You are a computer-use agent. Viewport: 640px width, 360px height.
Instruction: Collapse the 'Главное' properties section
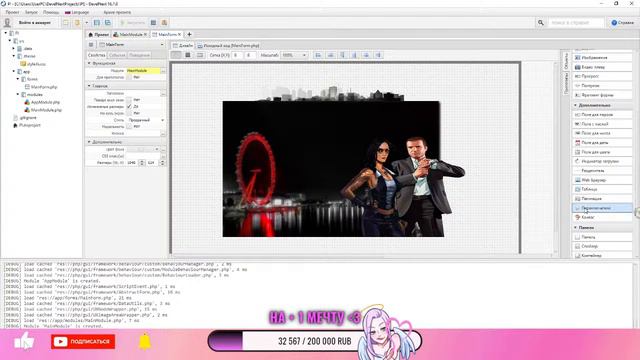[89, 86]
